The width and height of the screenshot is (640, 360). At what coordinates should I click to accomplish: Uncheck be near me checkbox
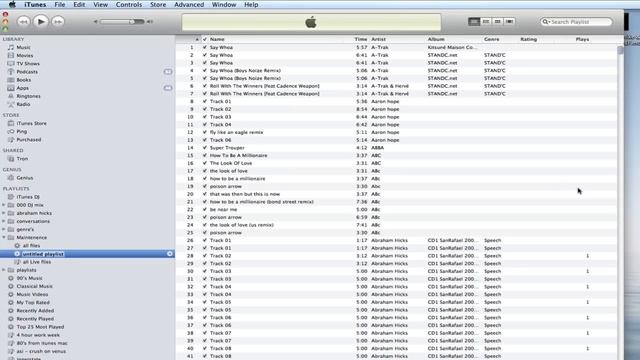[205, 209]
